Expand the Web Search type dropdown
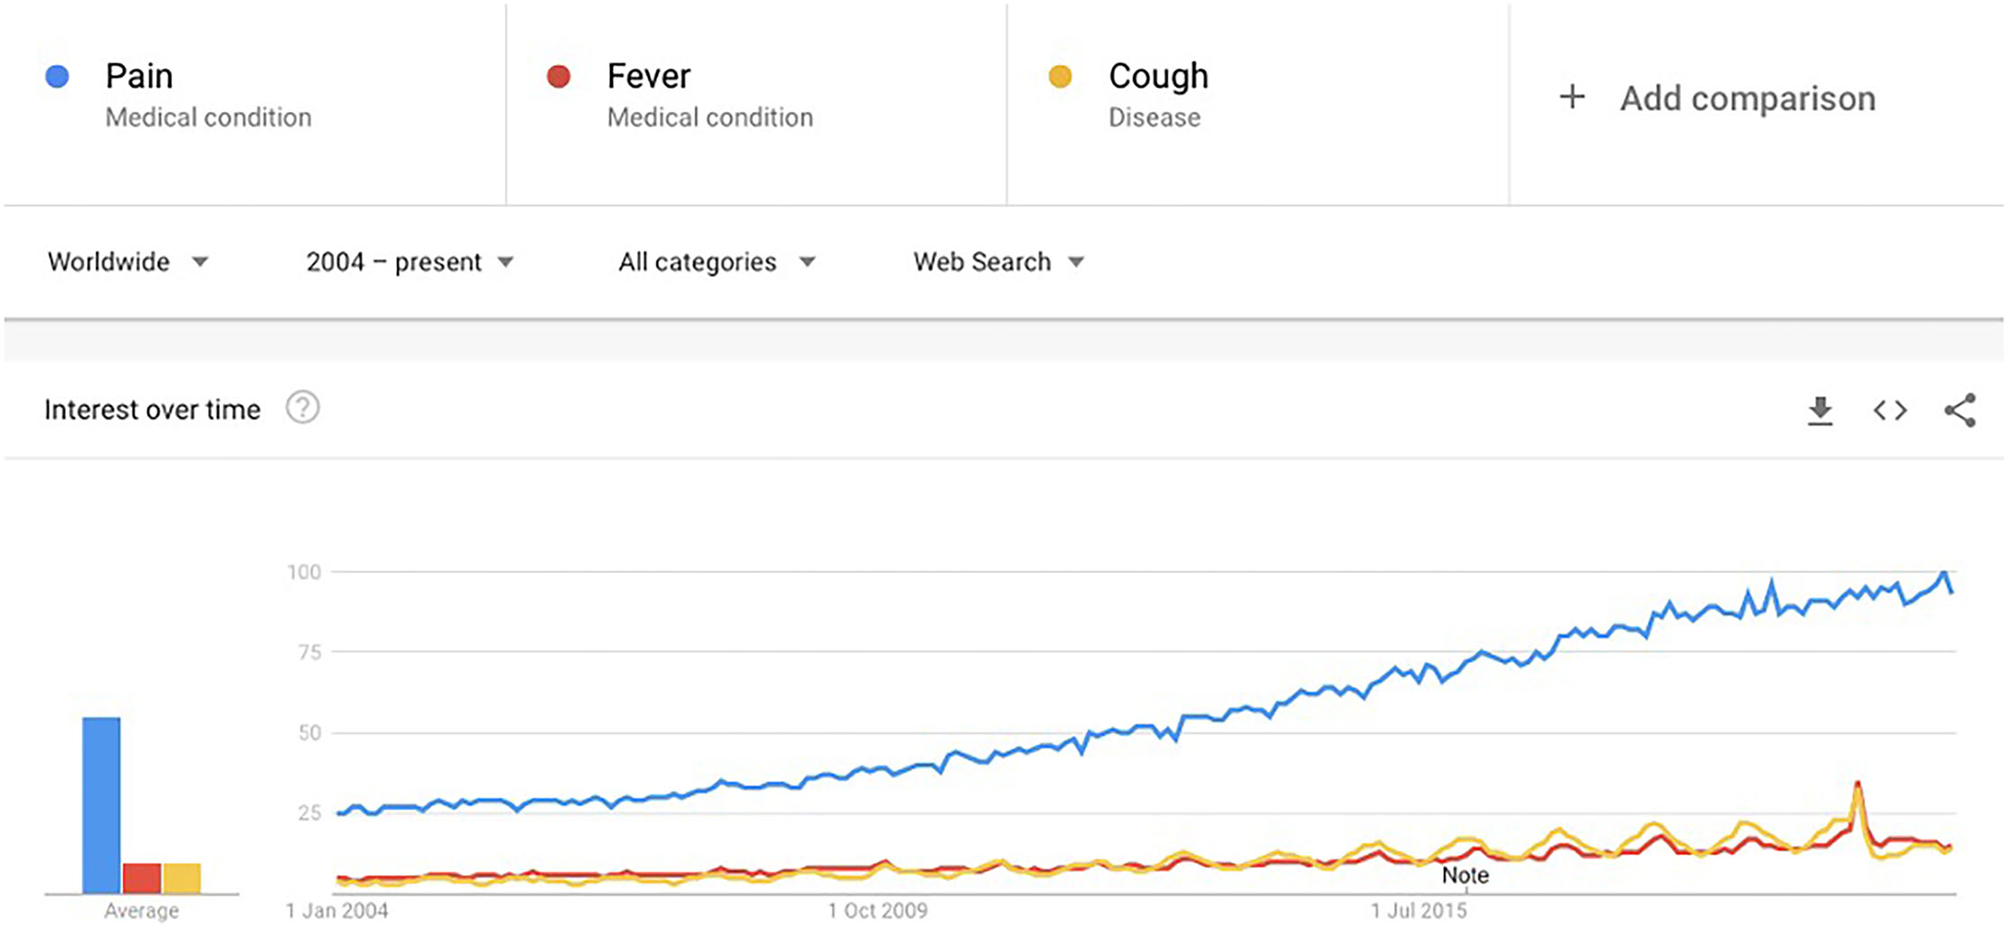The width and height of the screenshot is (2008, 941). (x=998, y=262)
